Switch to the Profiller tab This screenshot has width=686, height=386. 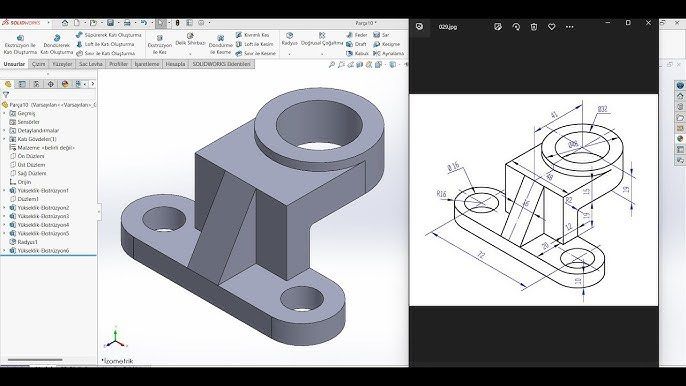[119, 64]
